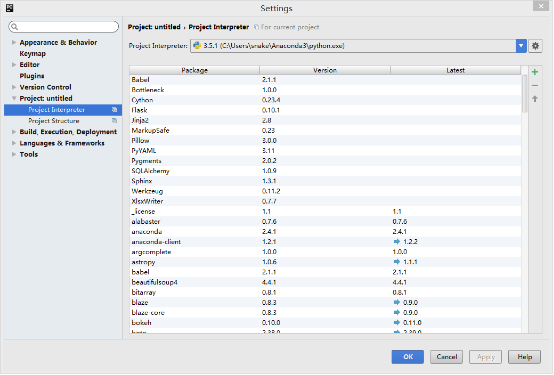
Task: Collapse Project: untitled section
Action: click(x=14, y=98)
